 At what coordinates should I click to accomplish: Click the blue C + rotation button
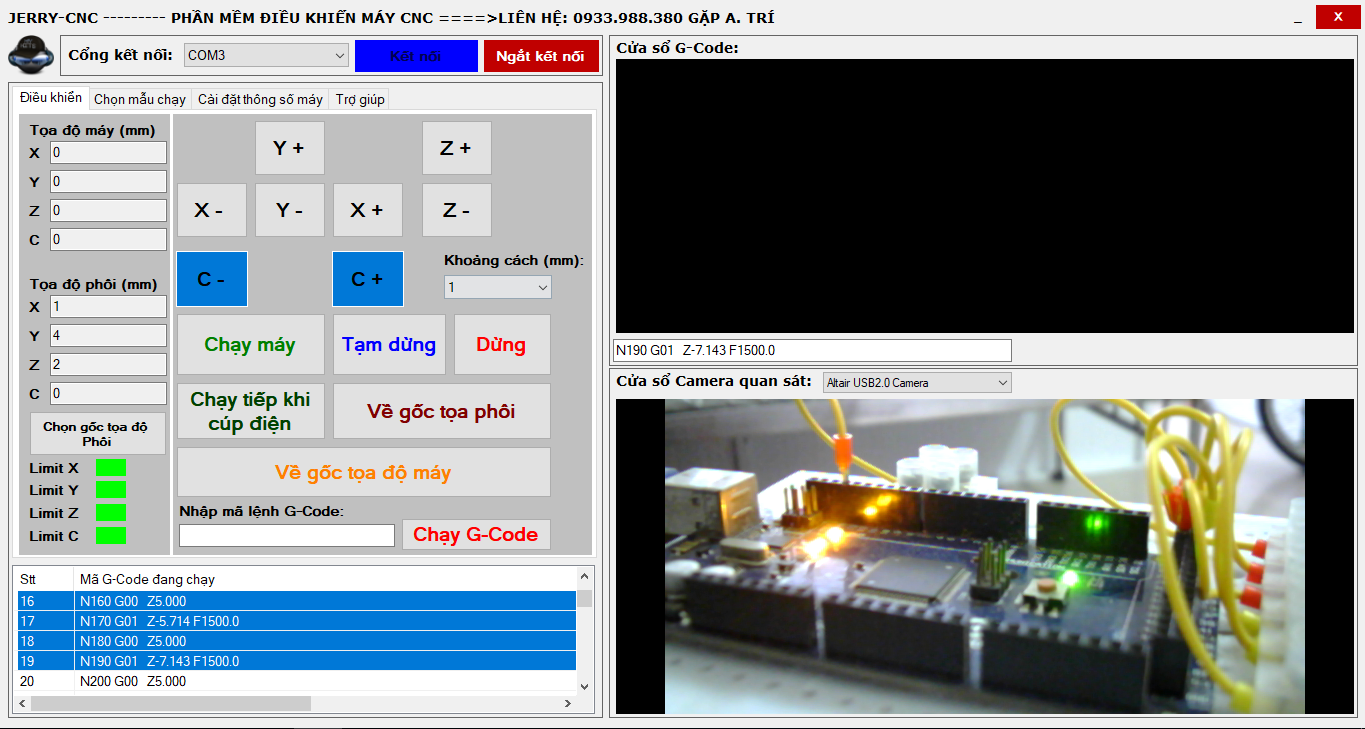coord(367,279)
